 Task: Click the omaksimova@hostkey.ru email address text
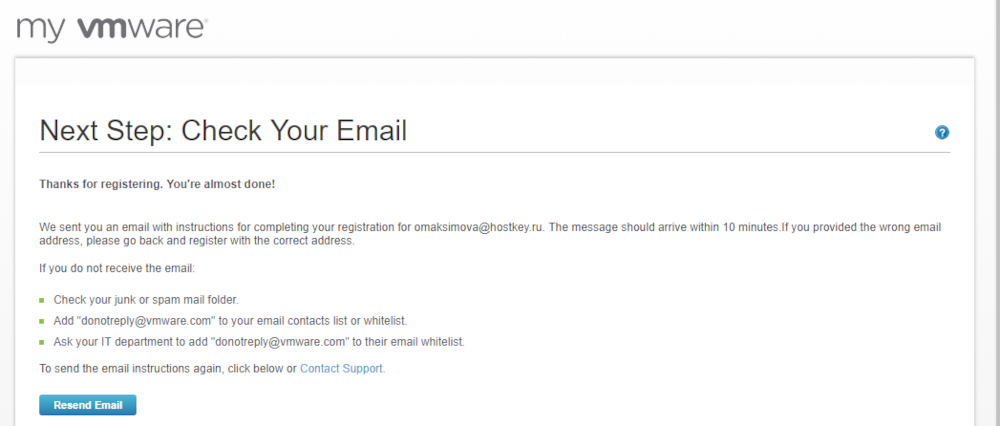pyautogui.click(x=478, y=228)
